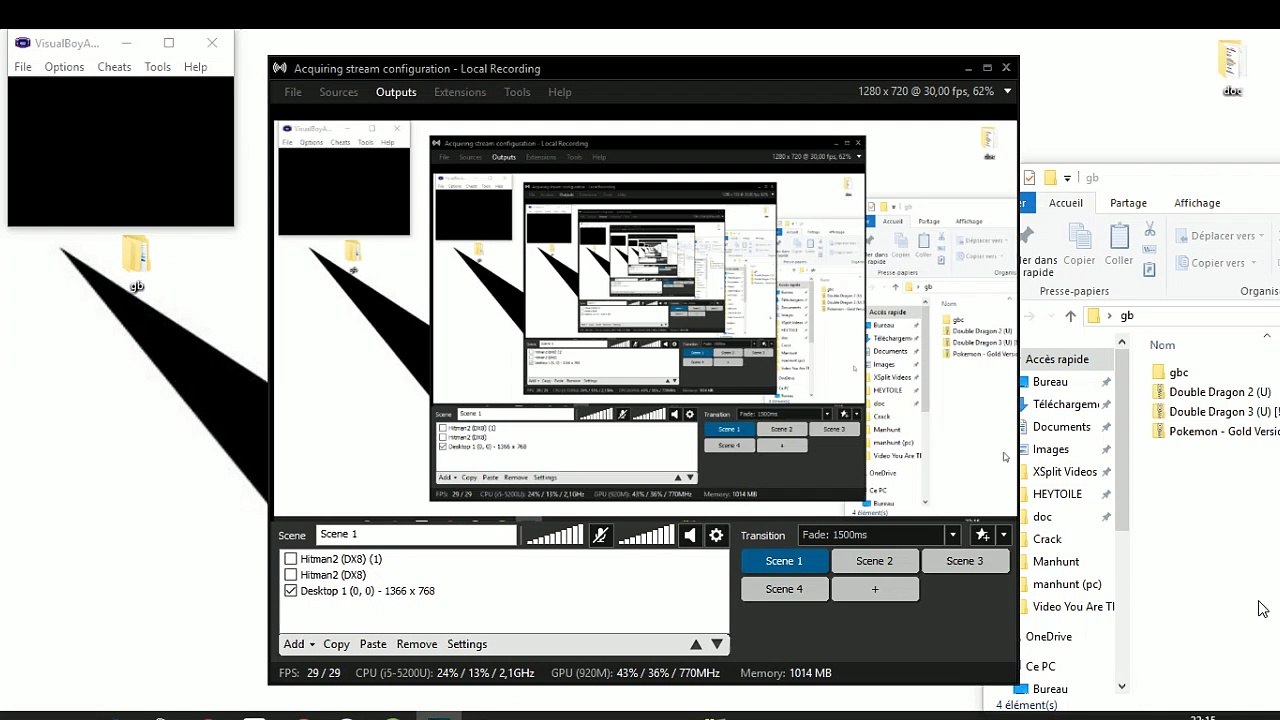Screen dimensions: 1280x720
Task: Open XSplit Help menu
Action: coord(560,92)
